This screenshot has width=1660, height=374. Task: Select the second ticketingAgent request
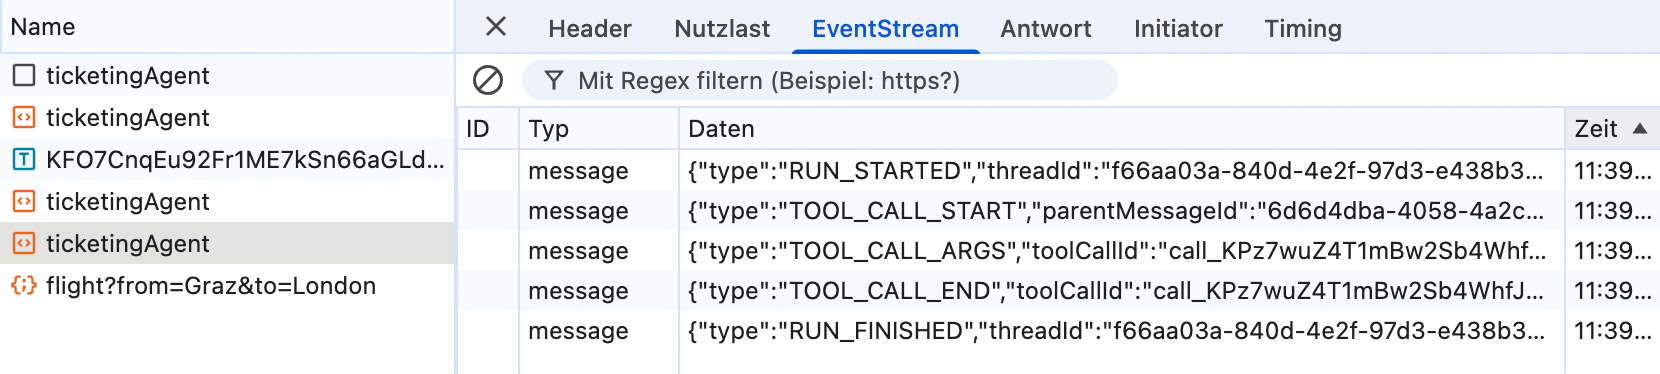[227, 117]
